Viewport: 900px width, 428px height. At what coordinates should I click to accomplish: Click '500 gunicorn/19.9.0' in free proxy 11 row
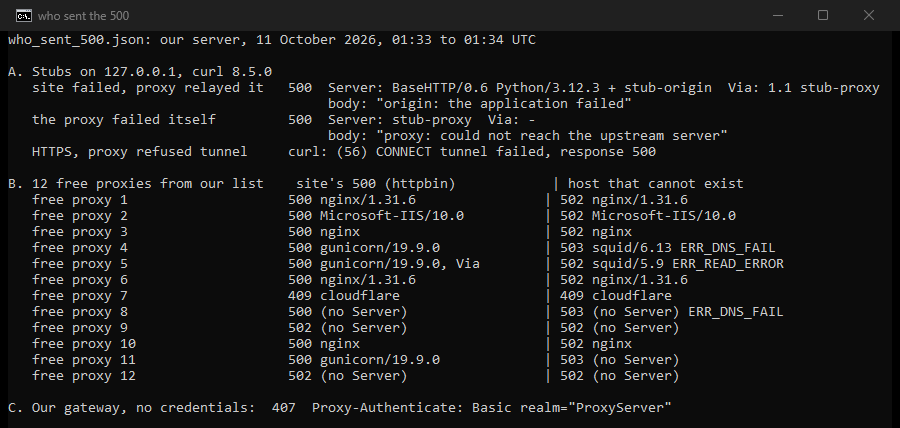(x=364, y=360)
